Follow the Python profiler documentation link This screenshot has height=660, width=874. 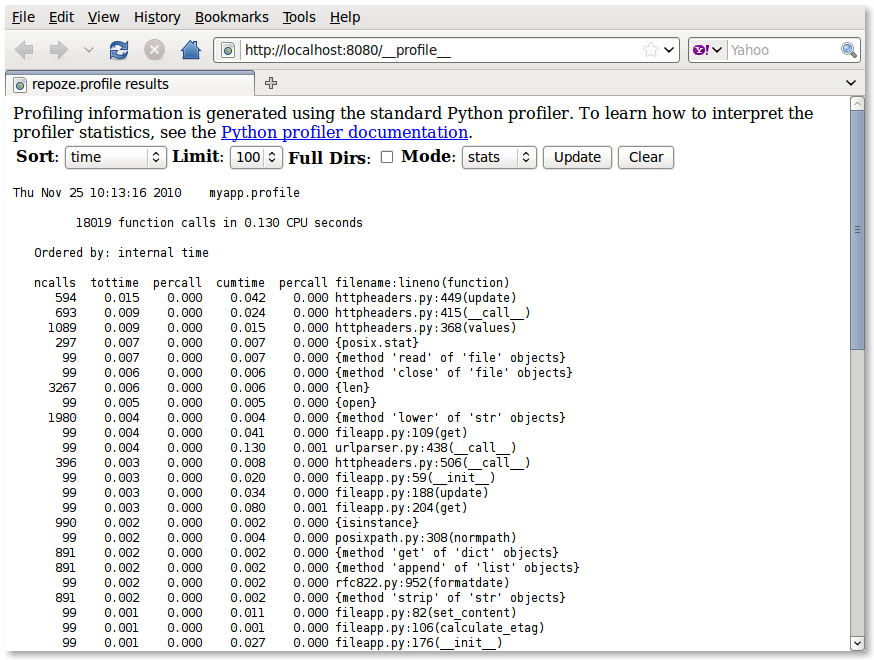pos(344,133)
